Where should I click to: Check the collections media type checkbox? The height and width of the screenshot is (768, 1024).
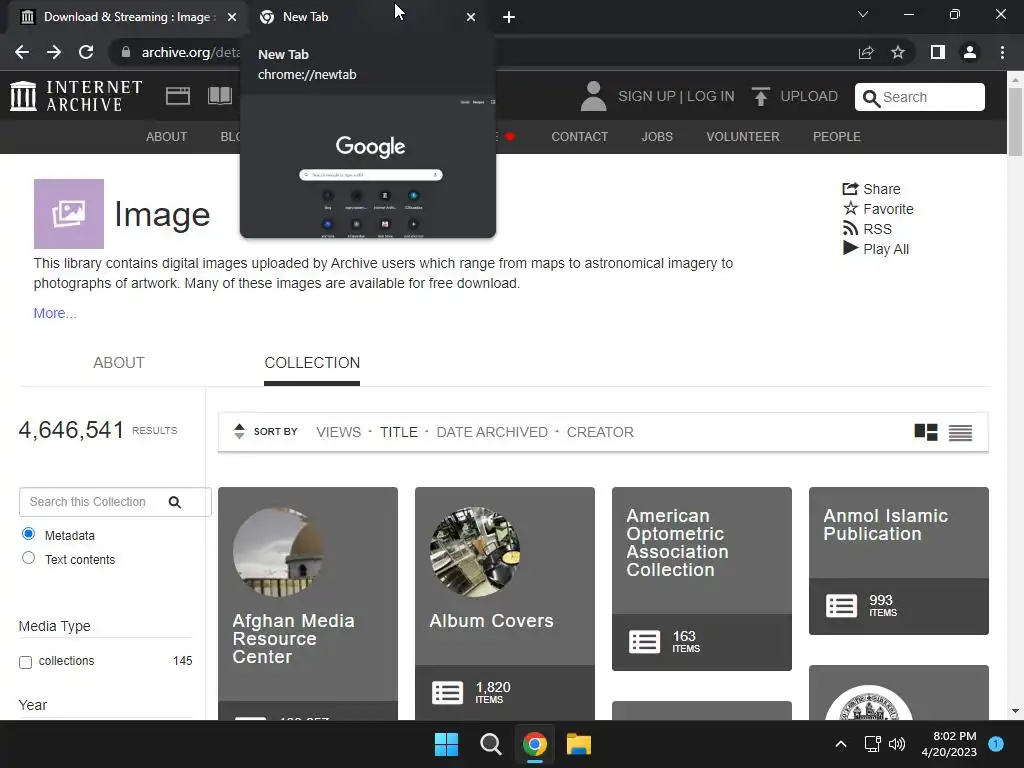click(x=25, y=662)
